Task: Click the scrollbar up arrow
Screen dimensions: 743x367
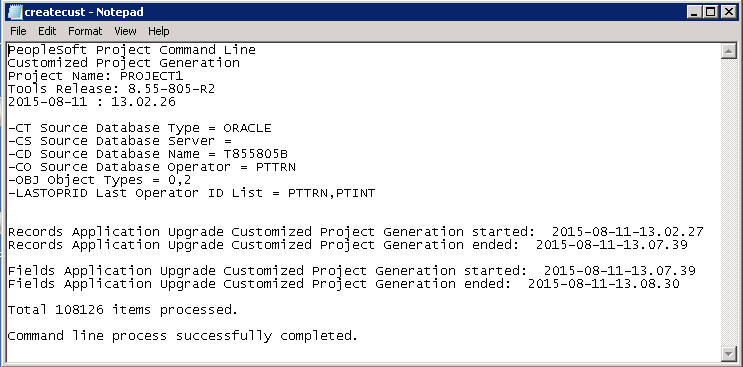Action: pos(728,51)
